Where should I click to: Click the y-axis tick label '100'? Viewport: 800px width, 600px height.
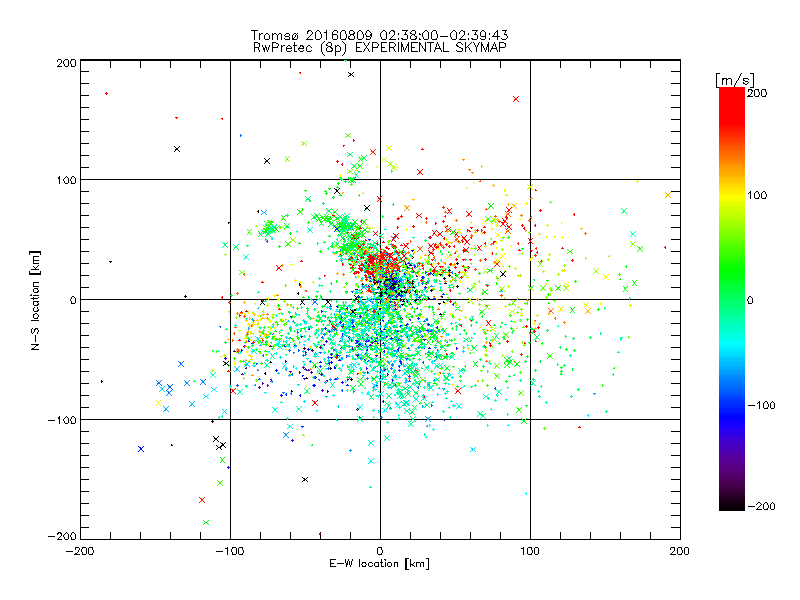pos(66,180)
